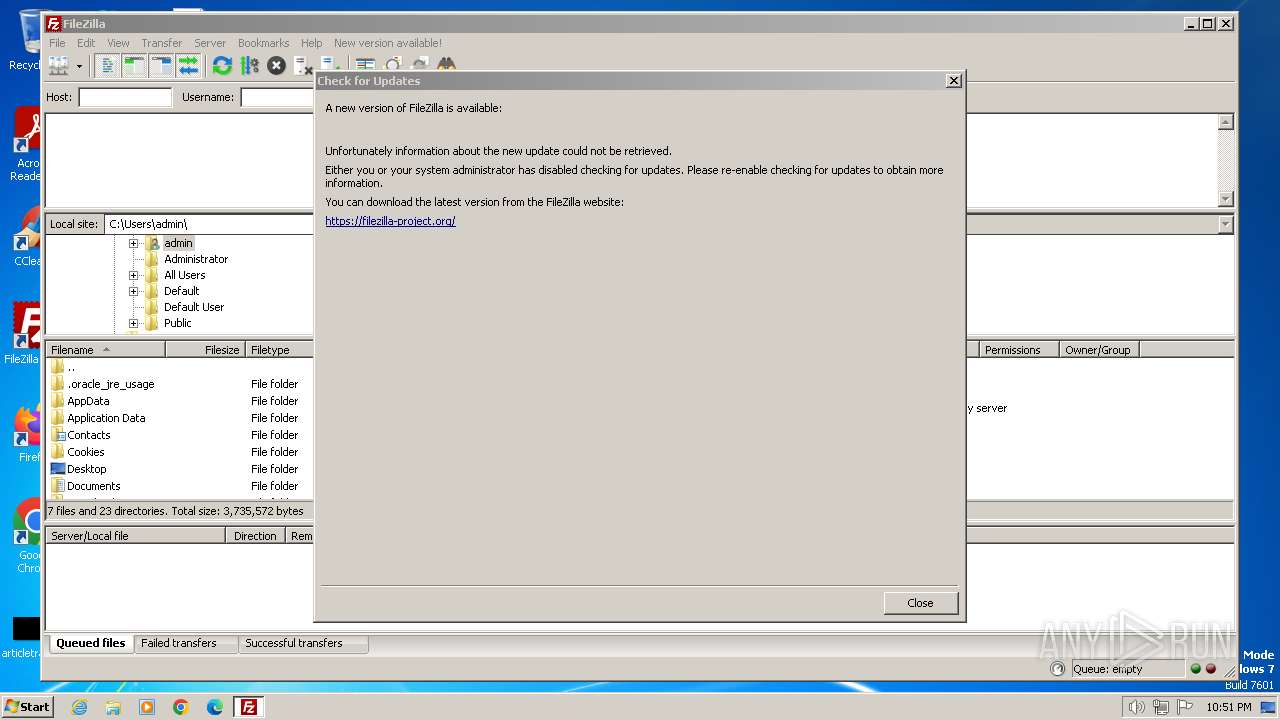This screenshot has height=720, width=1280.
Task: Focus the Host input field
Action: pos(125,97)
